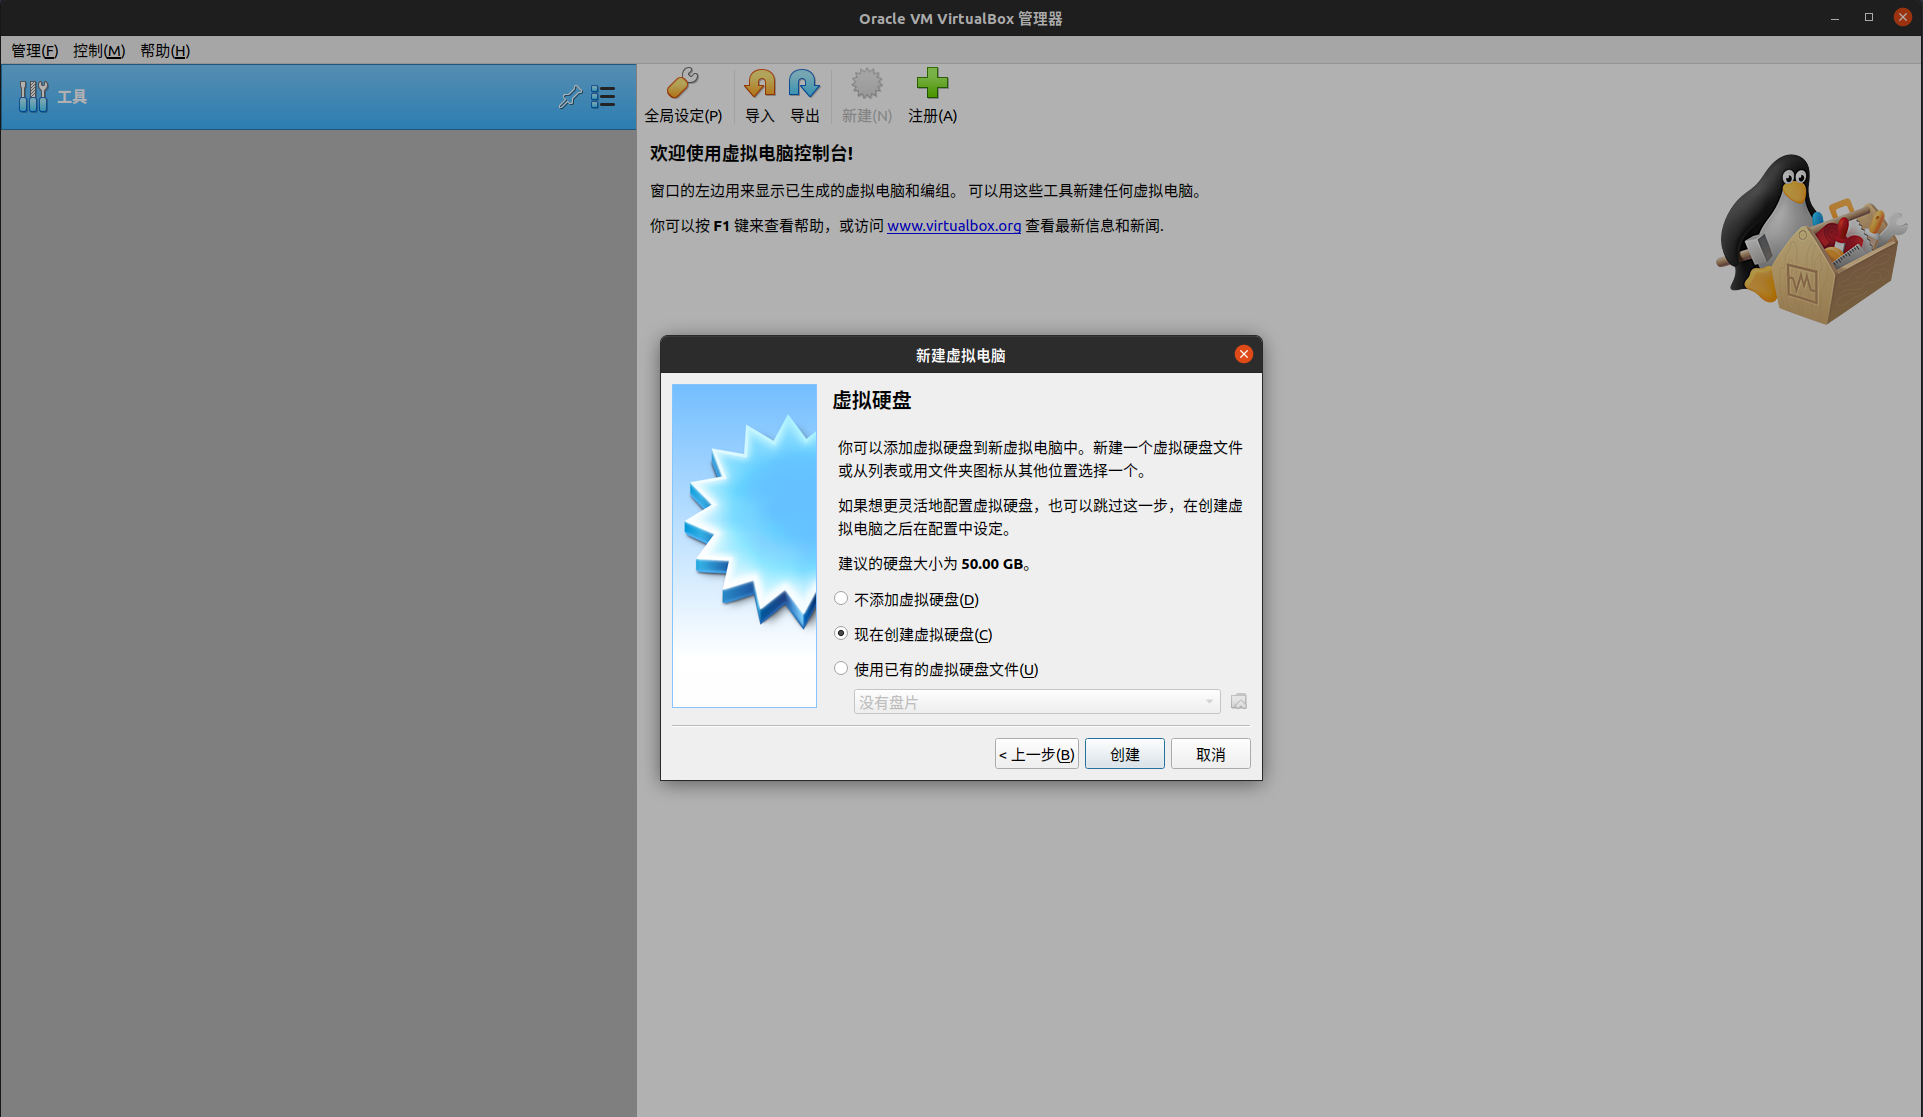Screen dimensions: 1923x1117
Task: Open the 管理(F) menu
Action: click(x=35, y=50)
